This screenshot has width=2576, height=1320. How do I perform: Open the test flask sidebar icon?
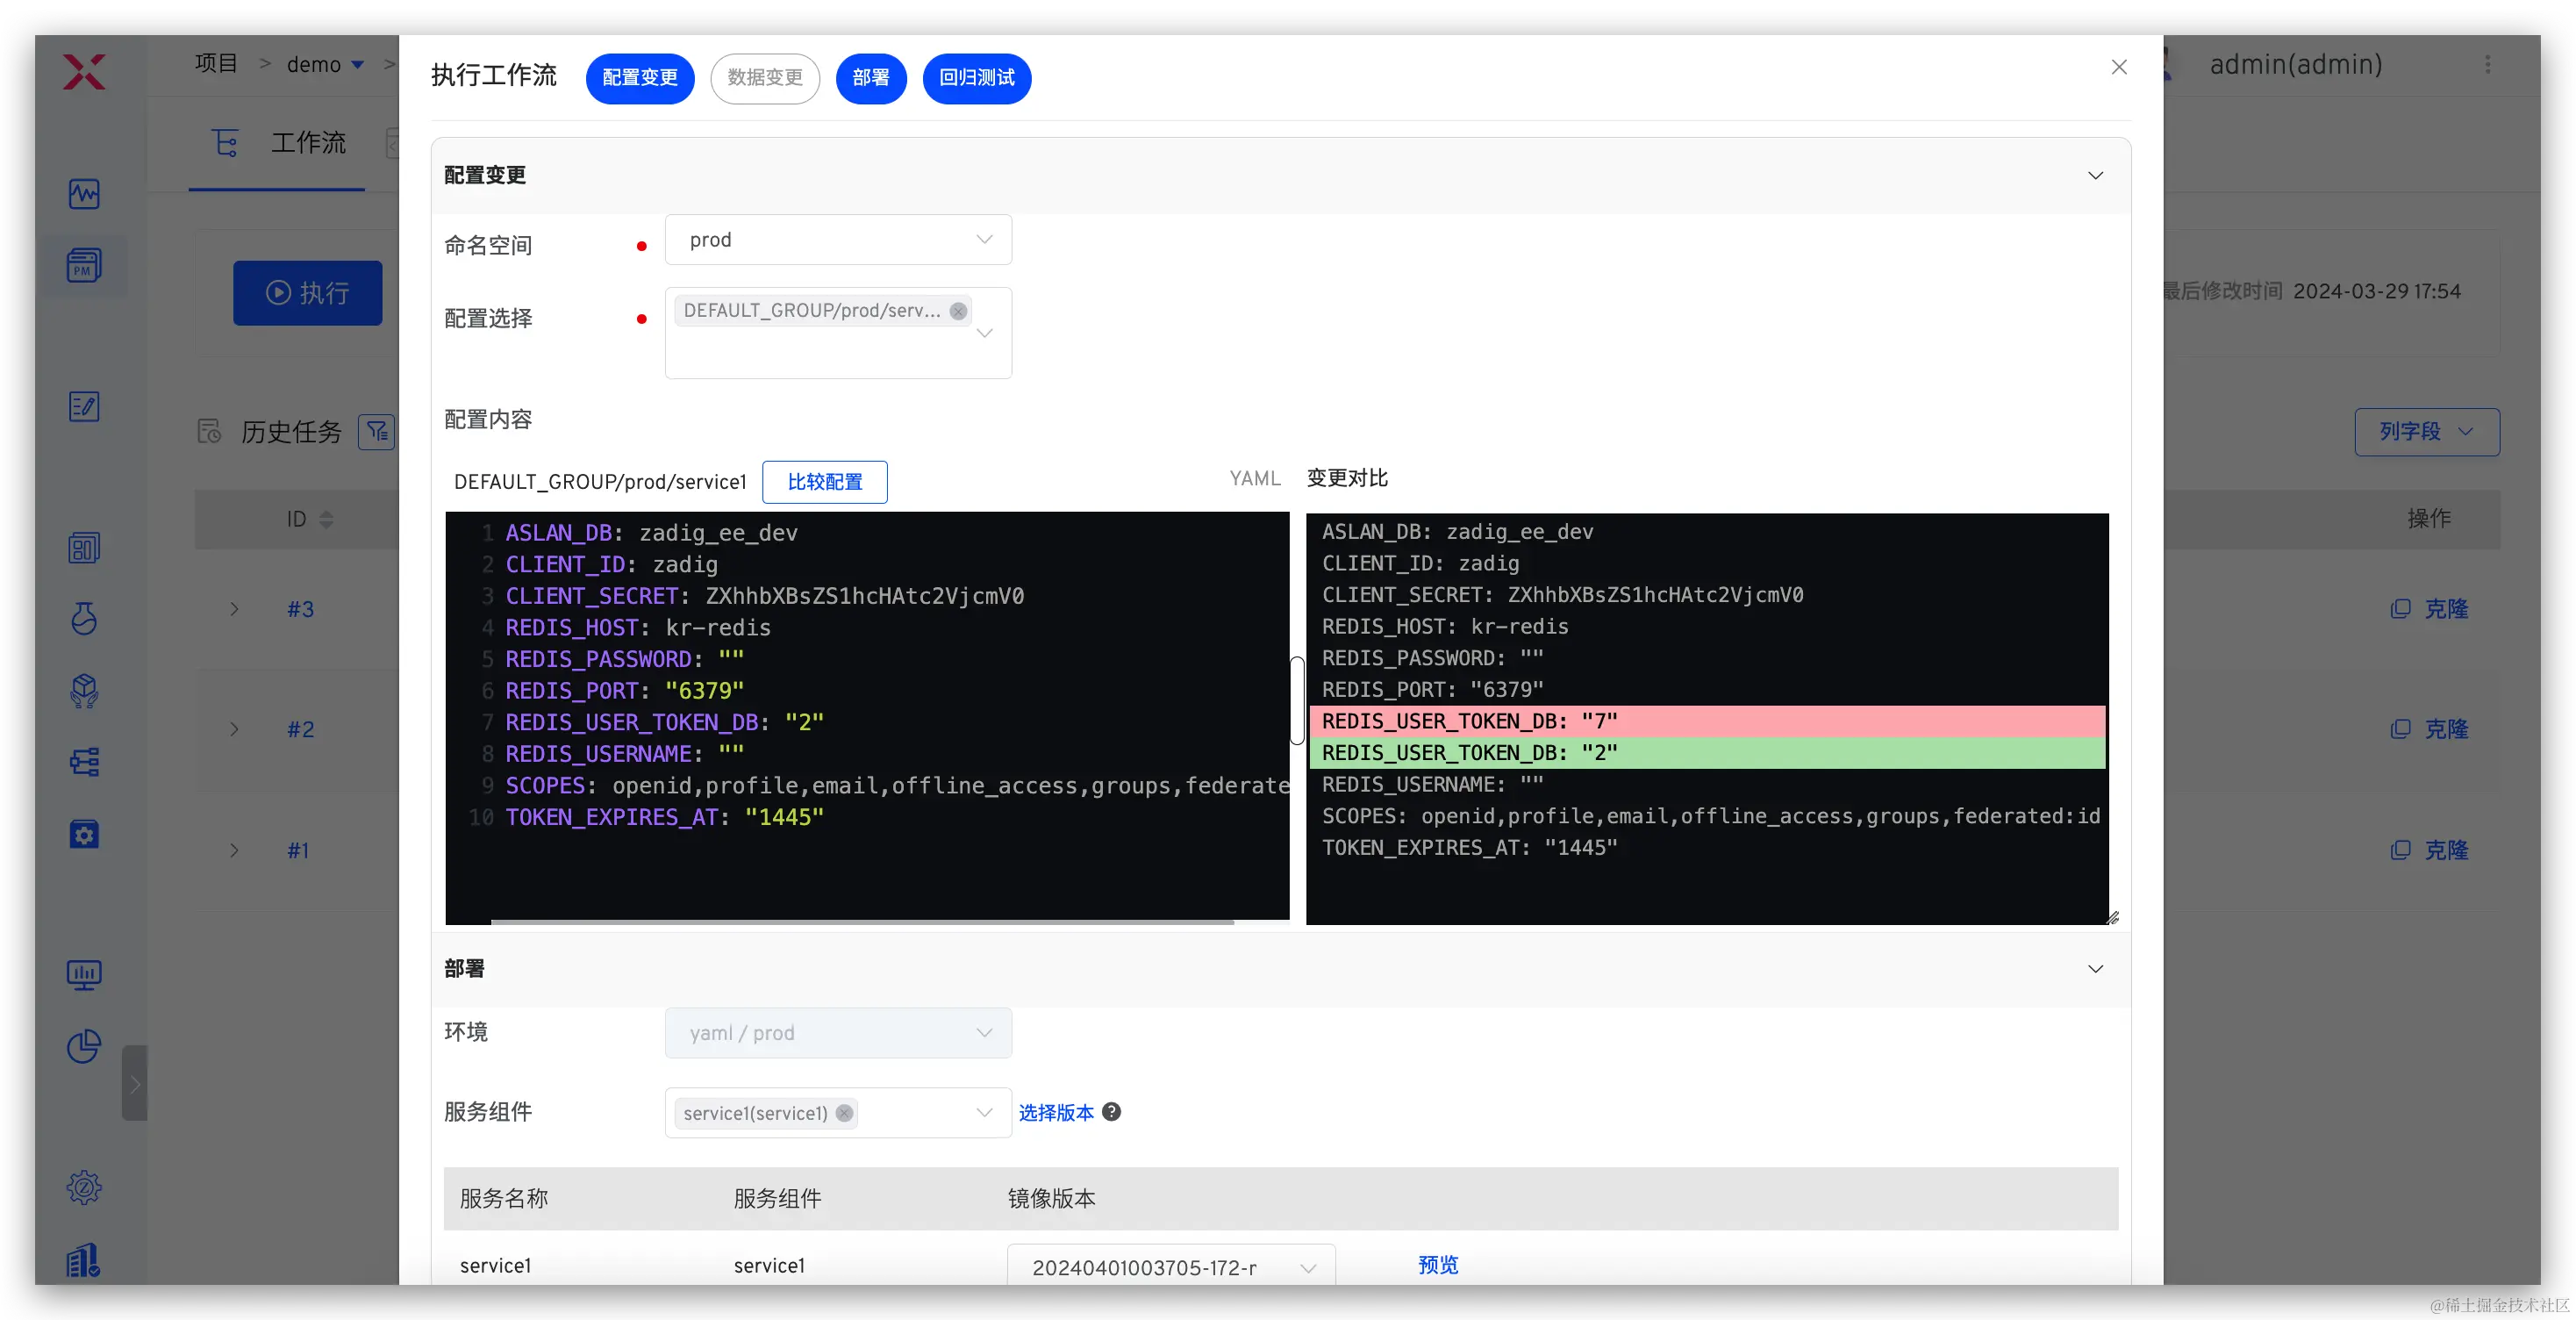pos(84,619)
